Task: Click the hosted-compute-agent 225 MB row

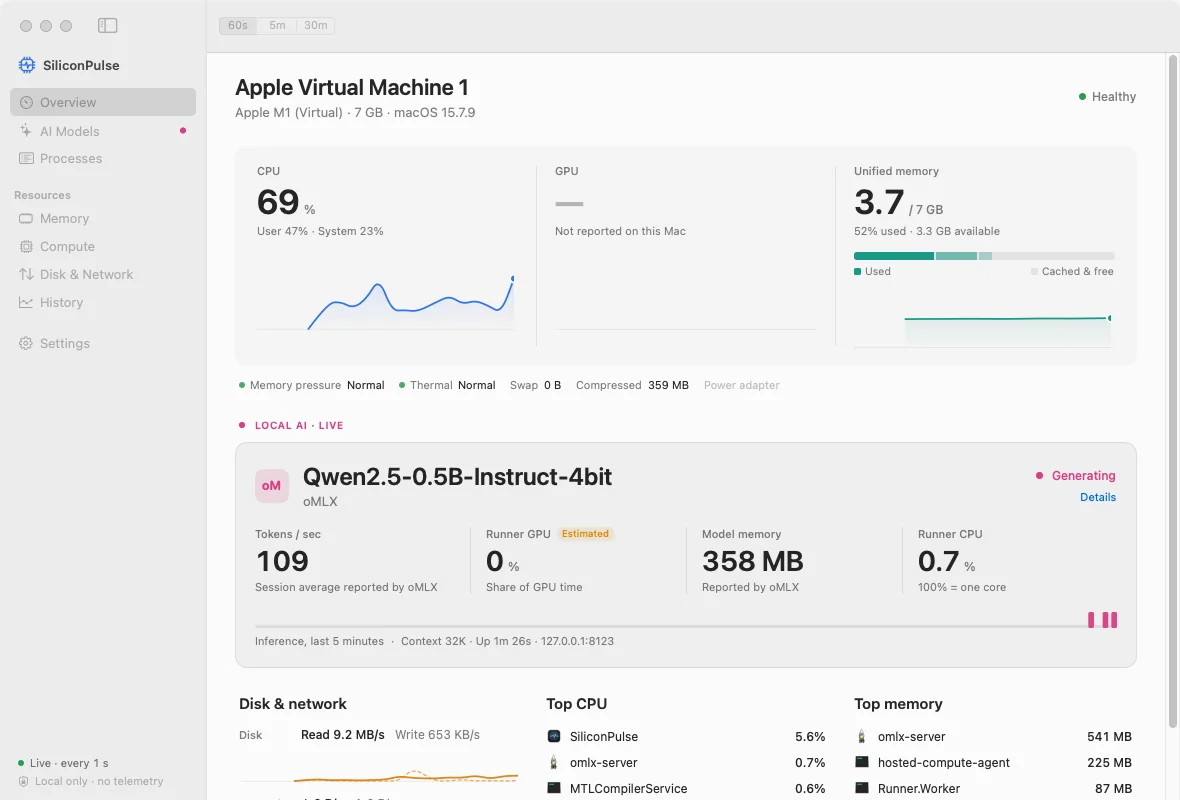Action: tap(993, 762)
